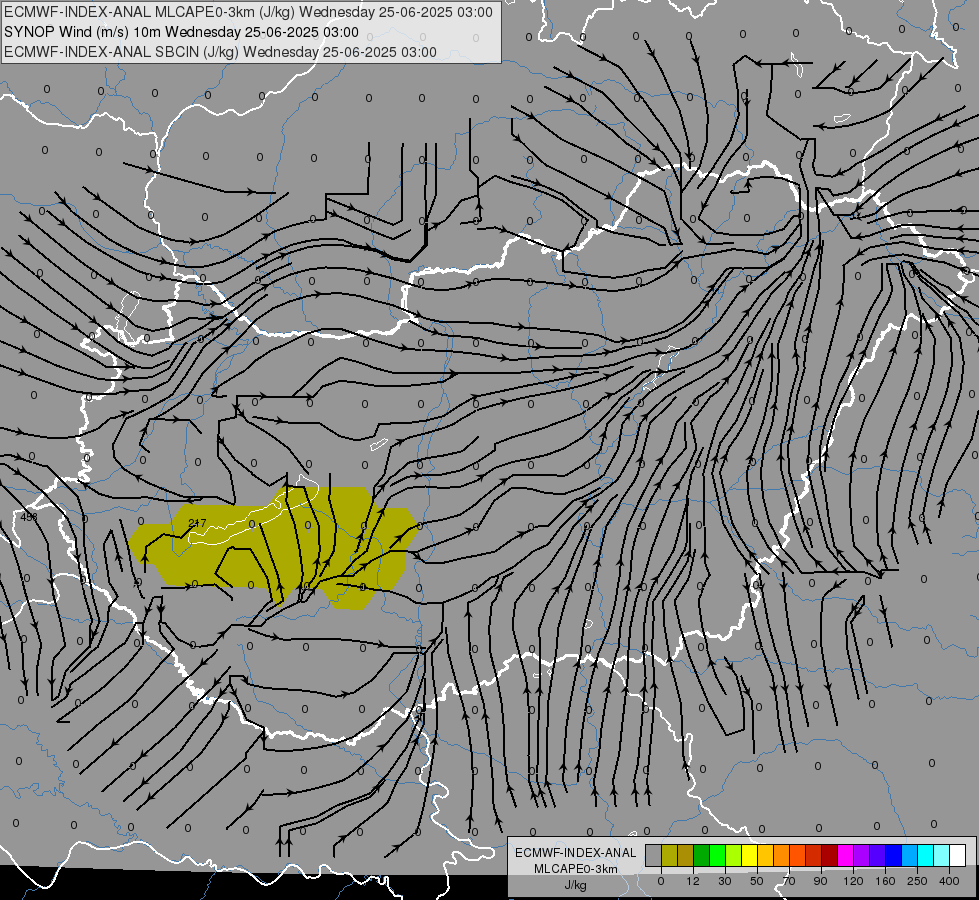Click the legend label ECMWF-INDEX-ANAL
The height and width of the screenshot is (900, 979).
coord(575,853)
